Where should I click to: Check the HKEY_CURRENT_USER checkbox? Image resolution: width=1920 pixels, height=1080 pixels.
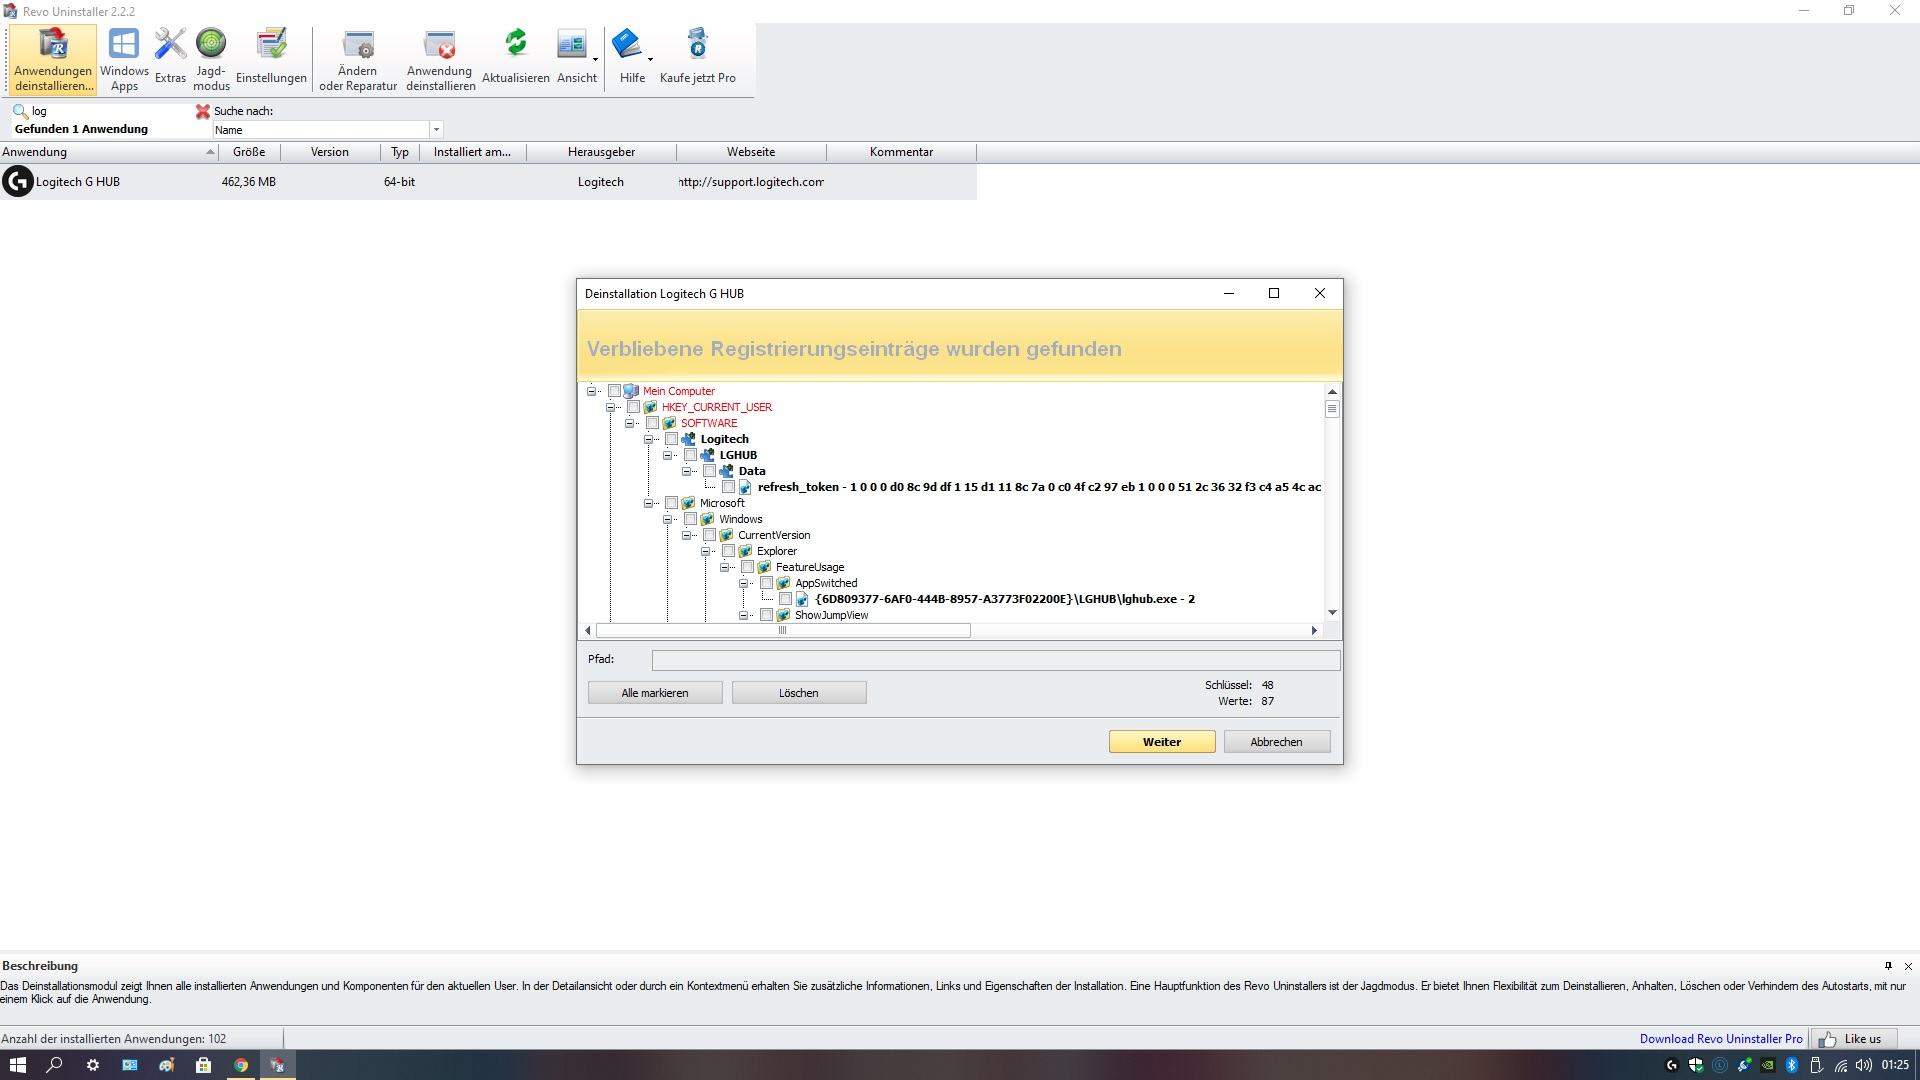633,407
